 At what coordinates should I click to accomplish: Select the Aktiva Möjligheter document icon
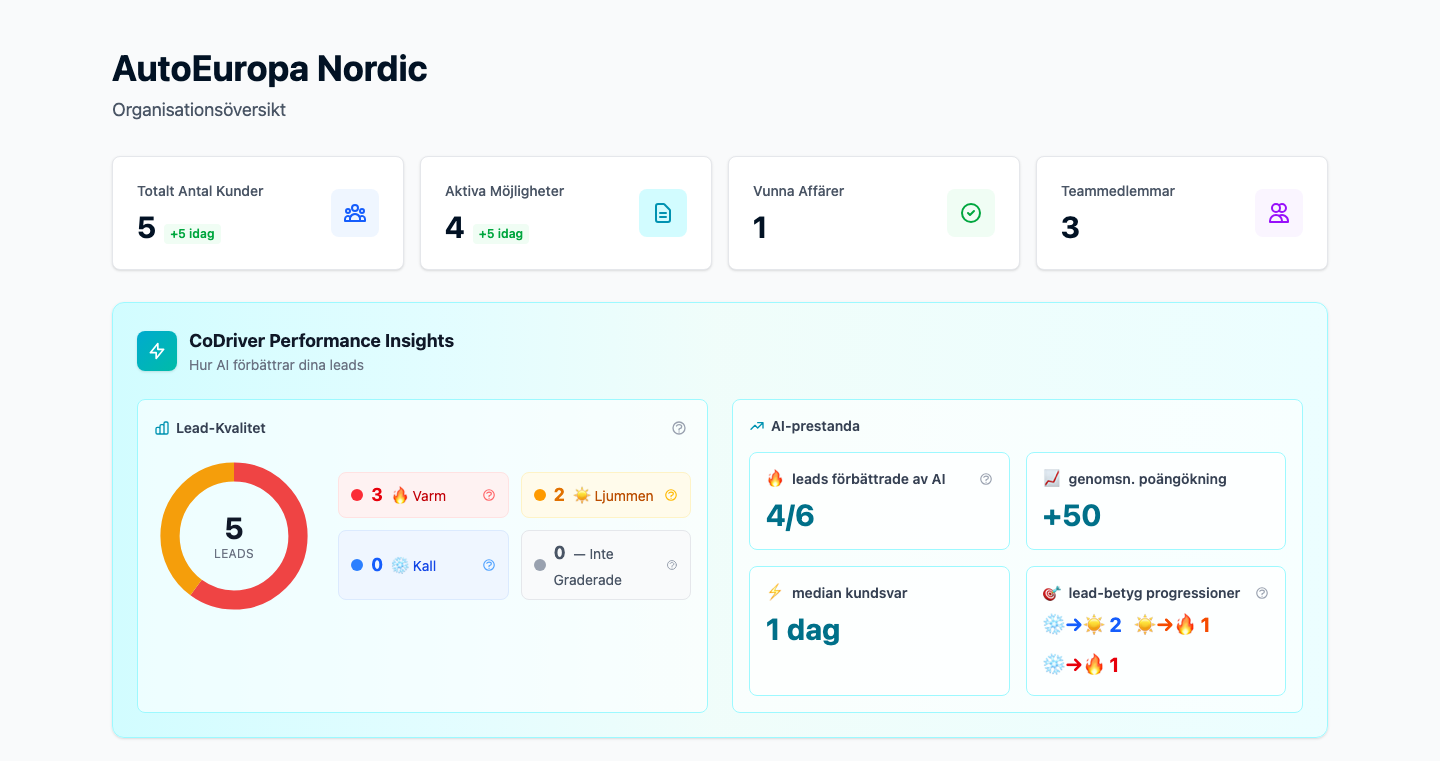[663, 213]
